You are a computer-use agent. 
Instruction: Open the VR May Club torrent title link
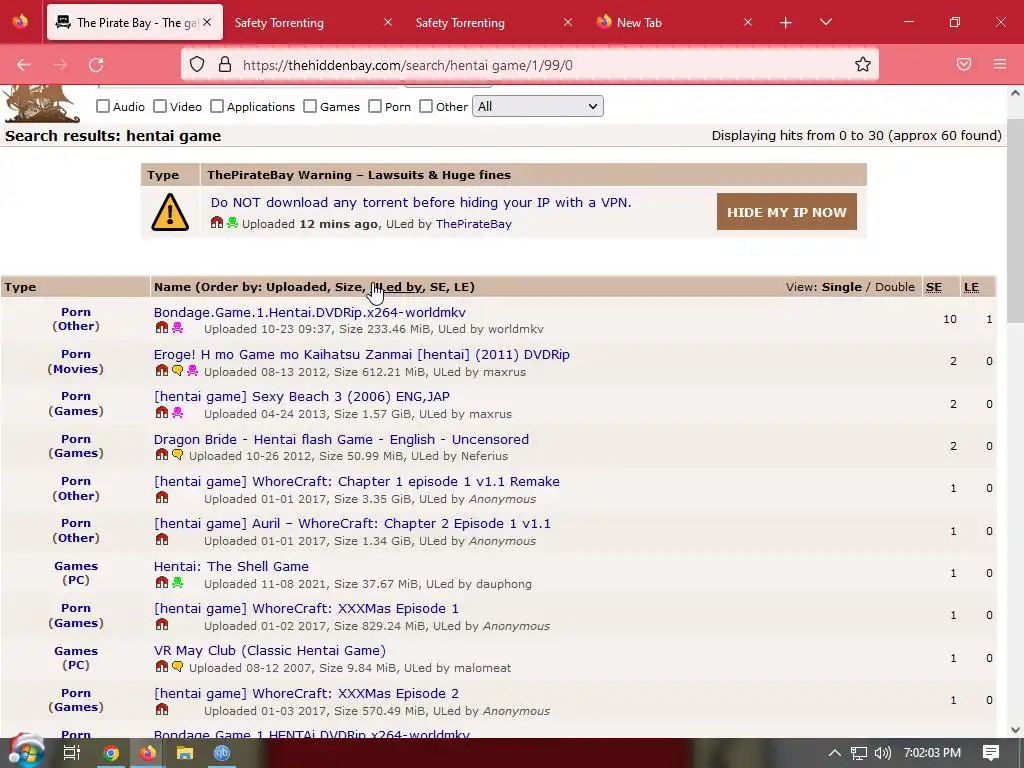pos(270,650)
